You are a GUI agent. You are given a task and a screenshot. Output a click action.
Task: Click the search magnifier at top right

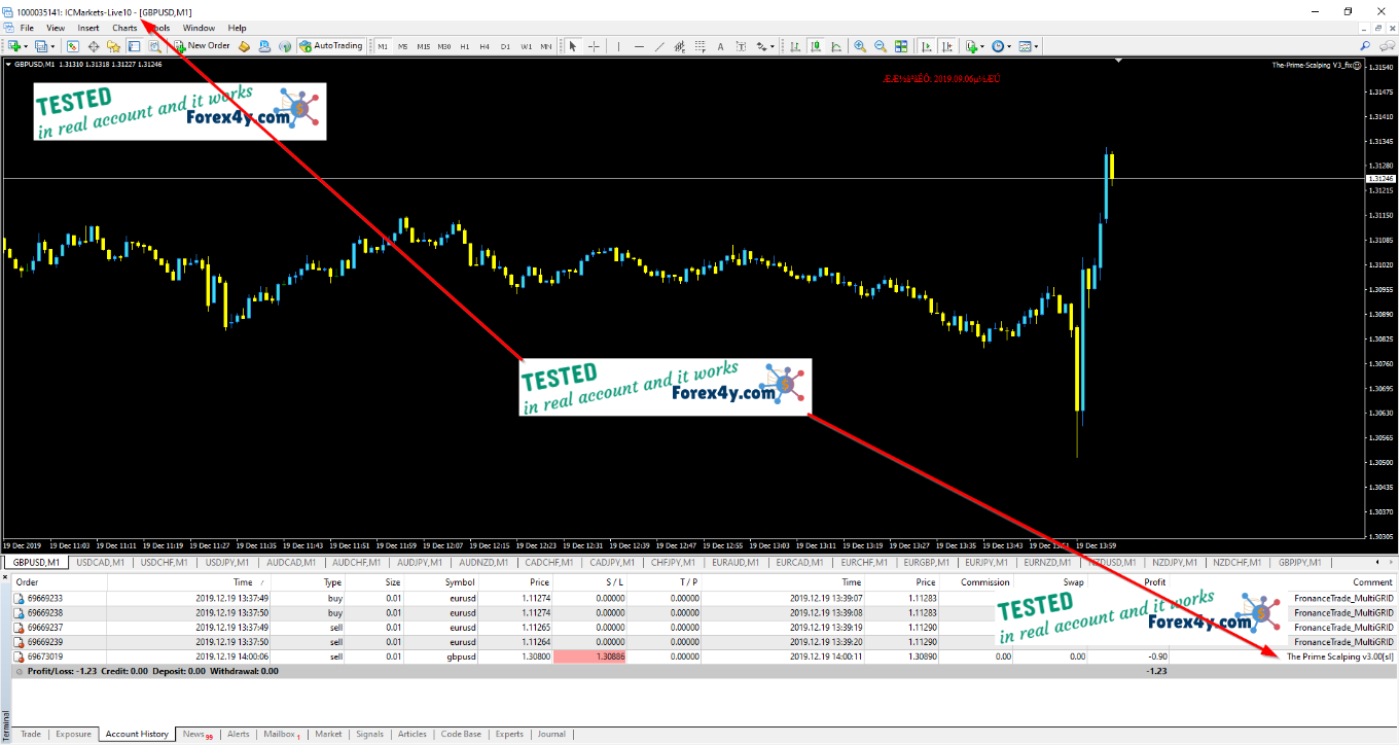[1365, 46]
